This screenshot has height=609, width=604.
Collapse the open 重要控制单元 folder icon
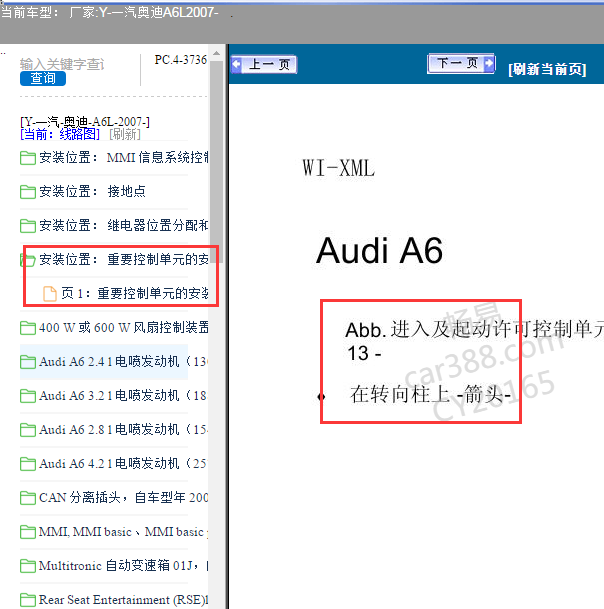pos(28,259)
